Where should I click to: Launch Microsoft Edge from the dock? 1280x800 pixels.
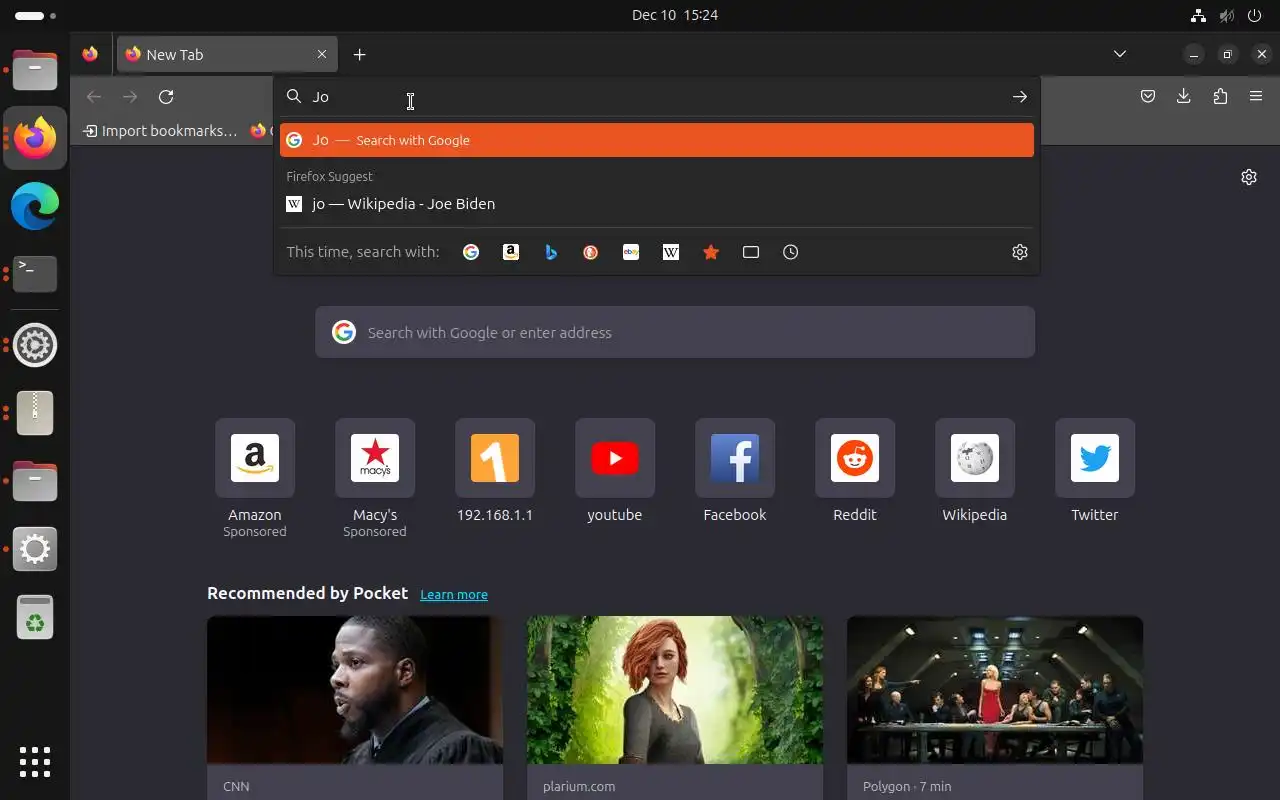(35, 206)
